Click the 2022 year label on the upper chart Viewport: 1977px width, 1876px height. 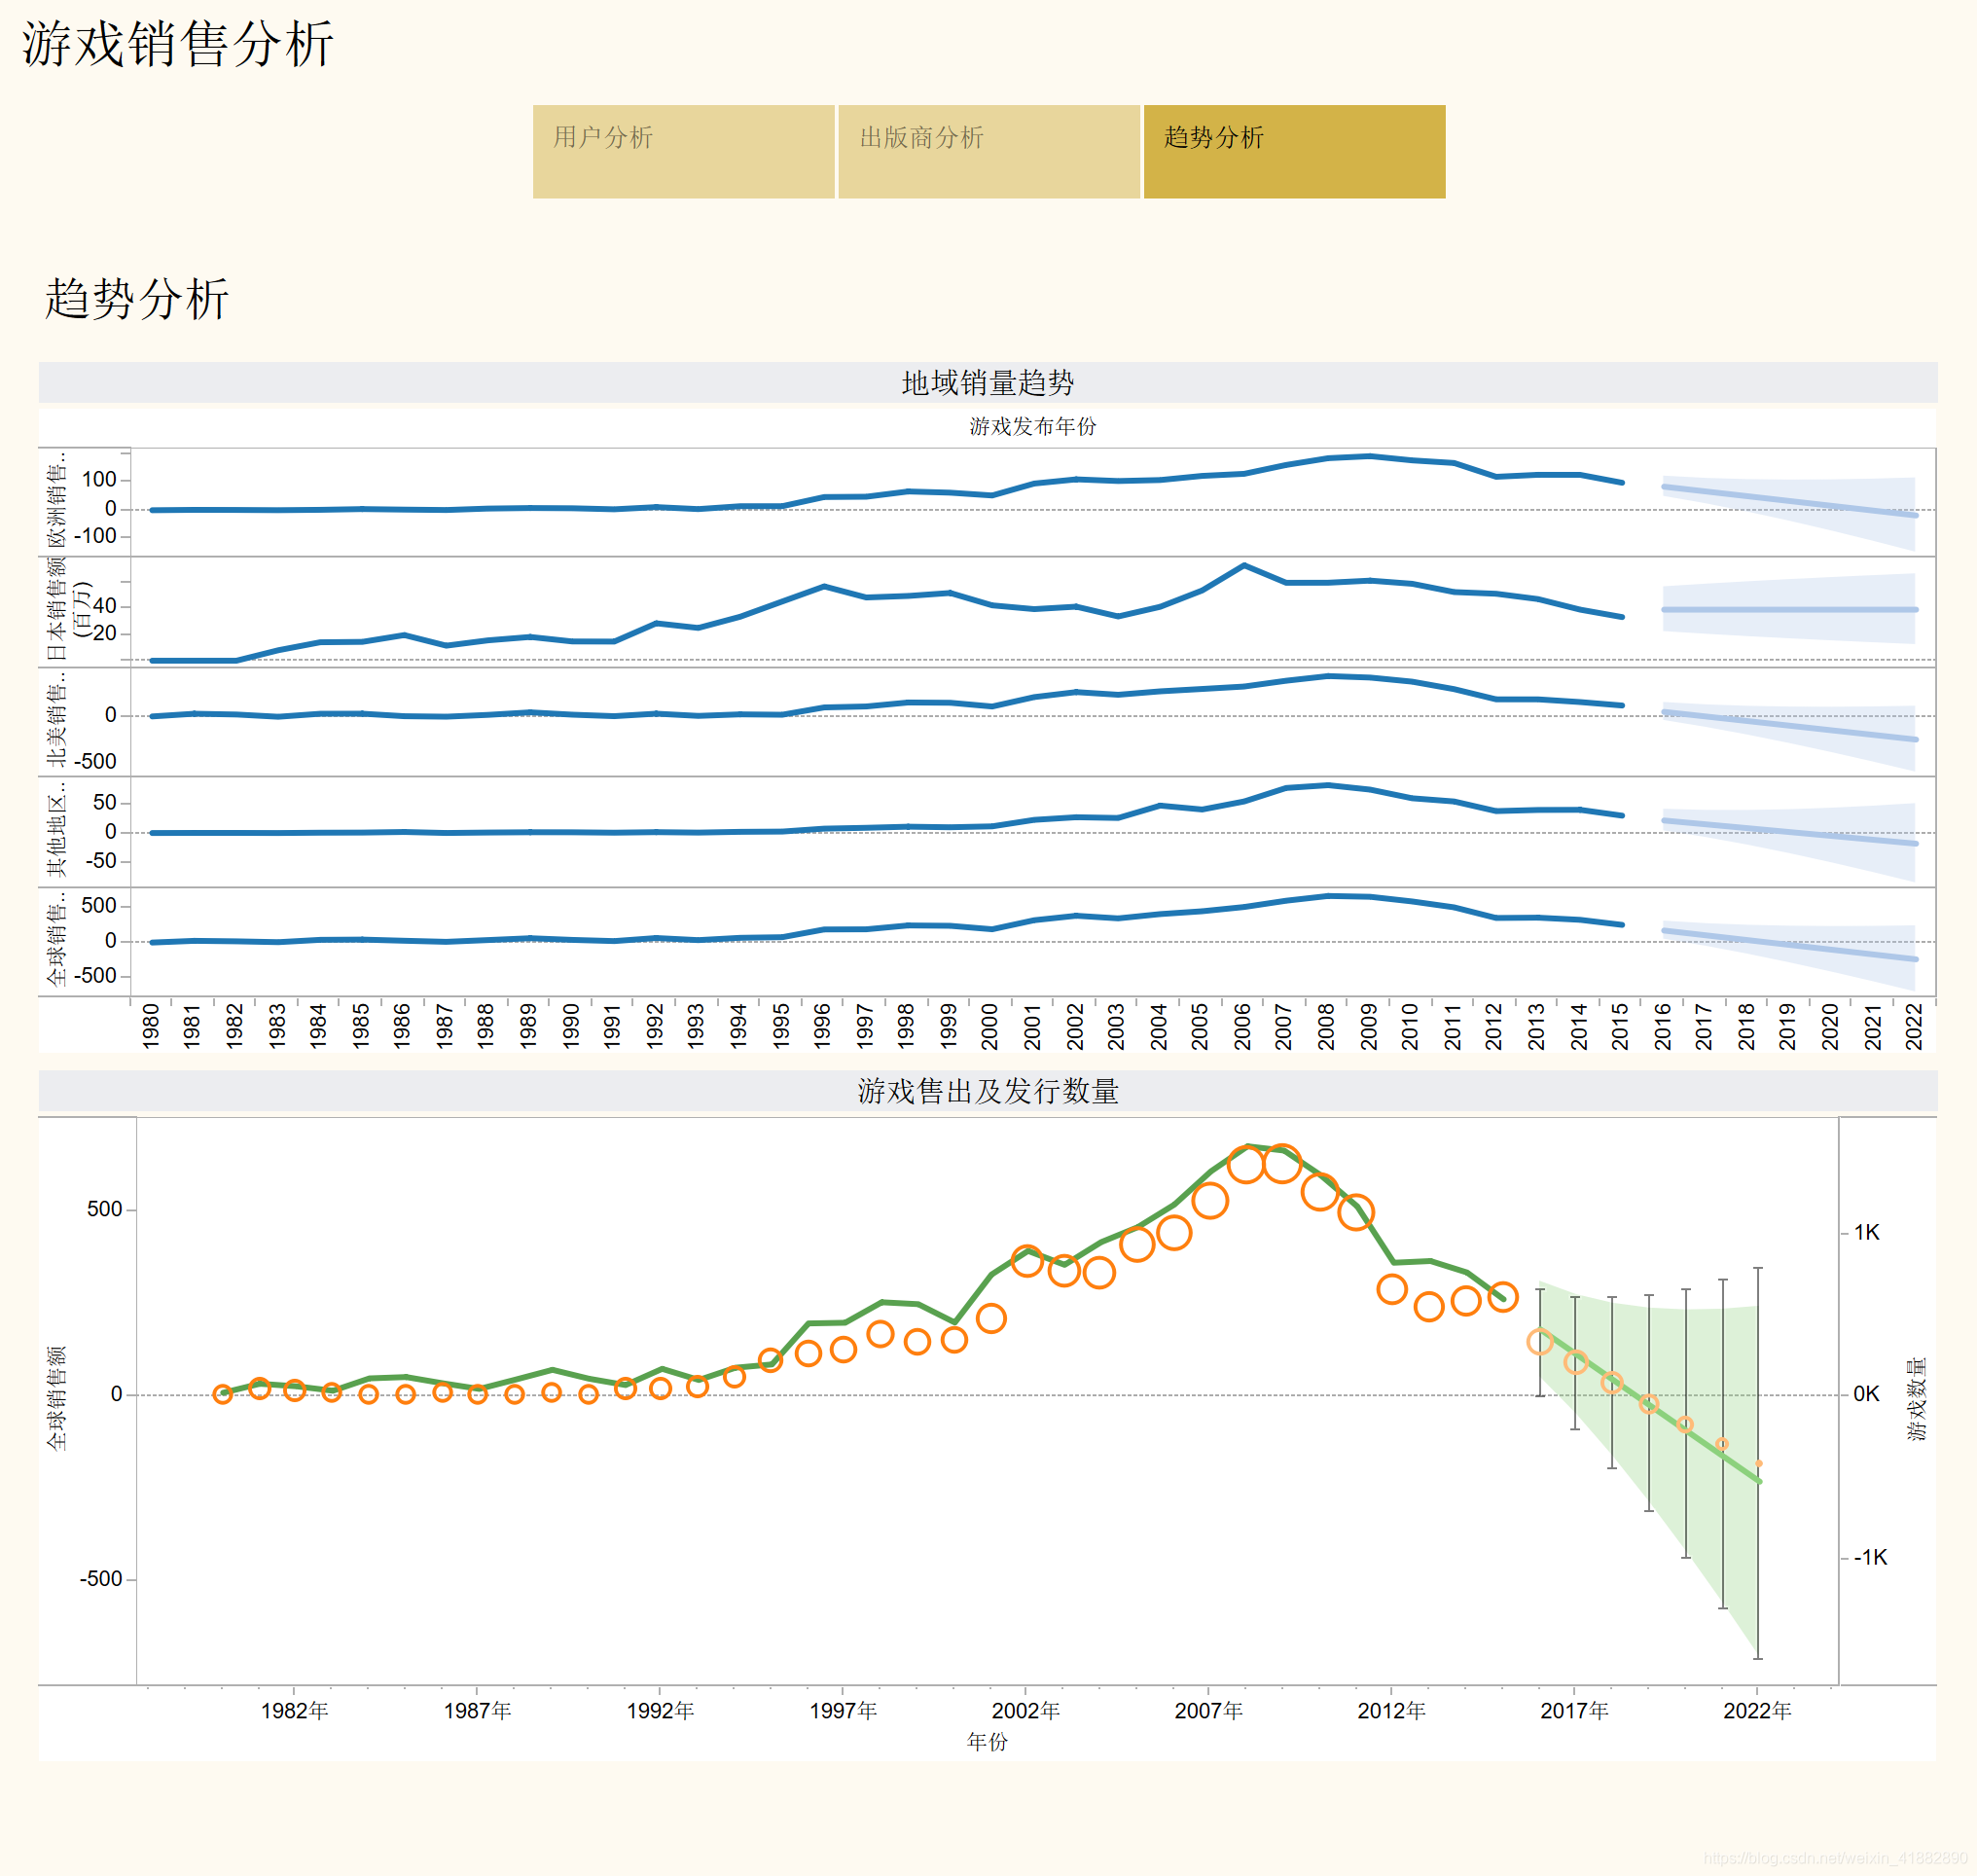click(1914, 1026)
